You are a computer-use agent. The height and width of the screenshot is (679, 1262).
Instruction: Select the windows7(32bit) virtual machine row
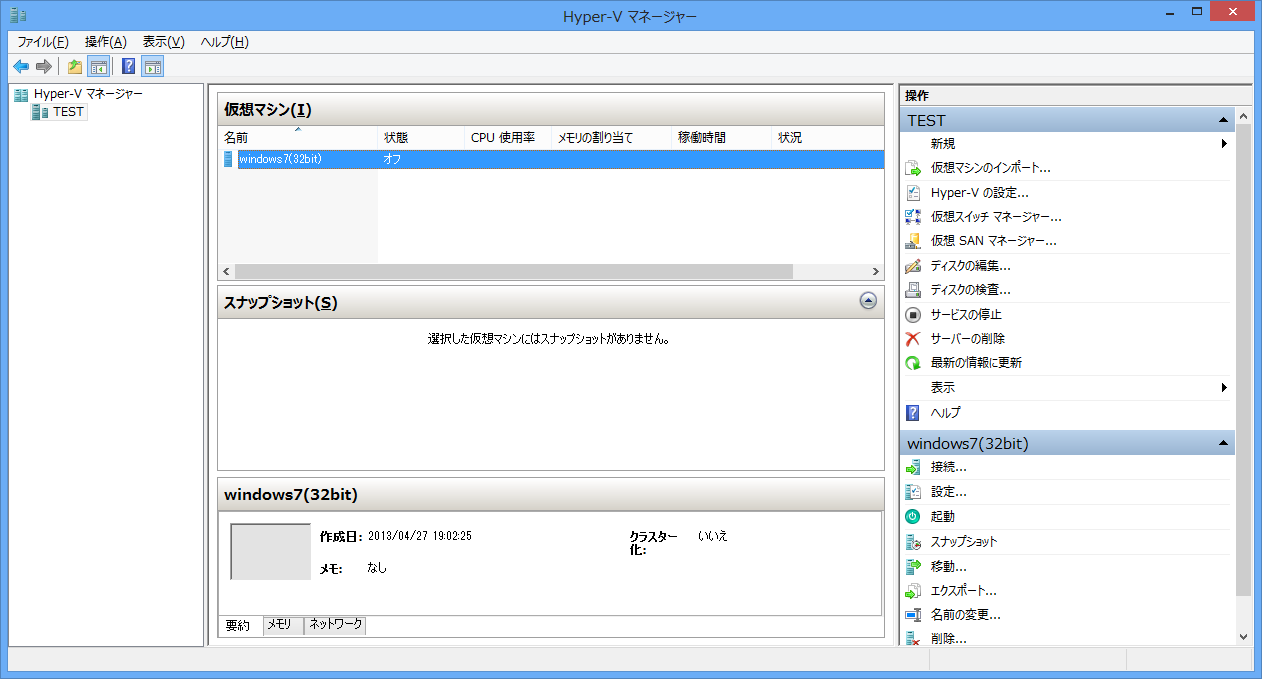pos(551,159)
